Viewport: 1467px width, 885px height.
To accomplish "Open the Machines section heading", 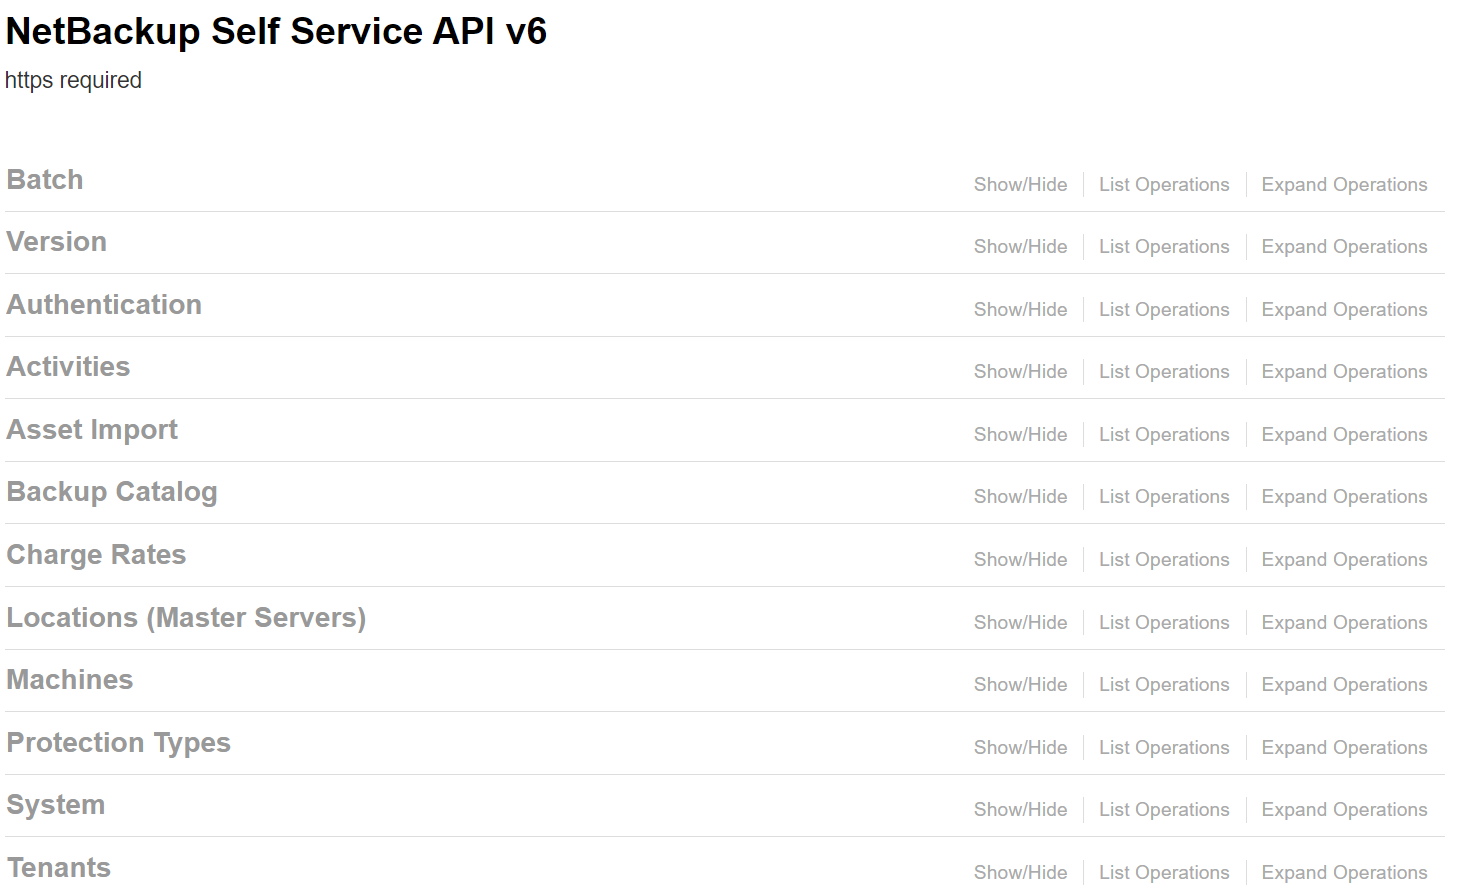I will tap(70, 680).
